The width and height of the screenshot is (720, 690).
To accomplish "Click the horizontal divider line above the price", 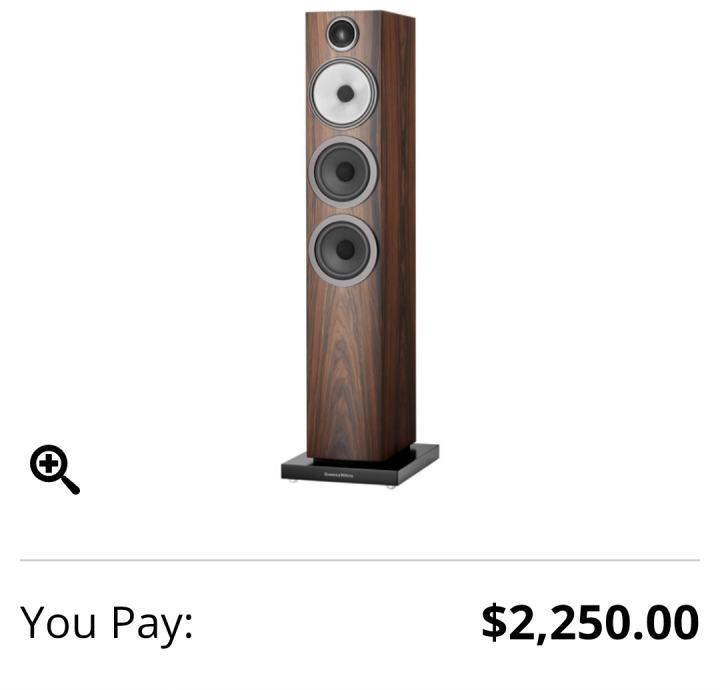I will point(360,560).
